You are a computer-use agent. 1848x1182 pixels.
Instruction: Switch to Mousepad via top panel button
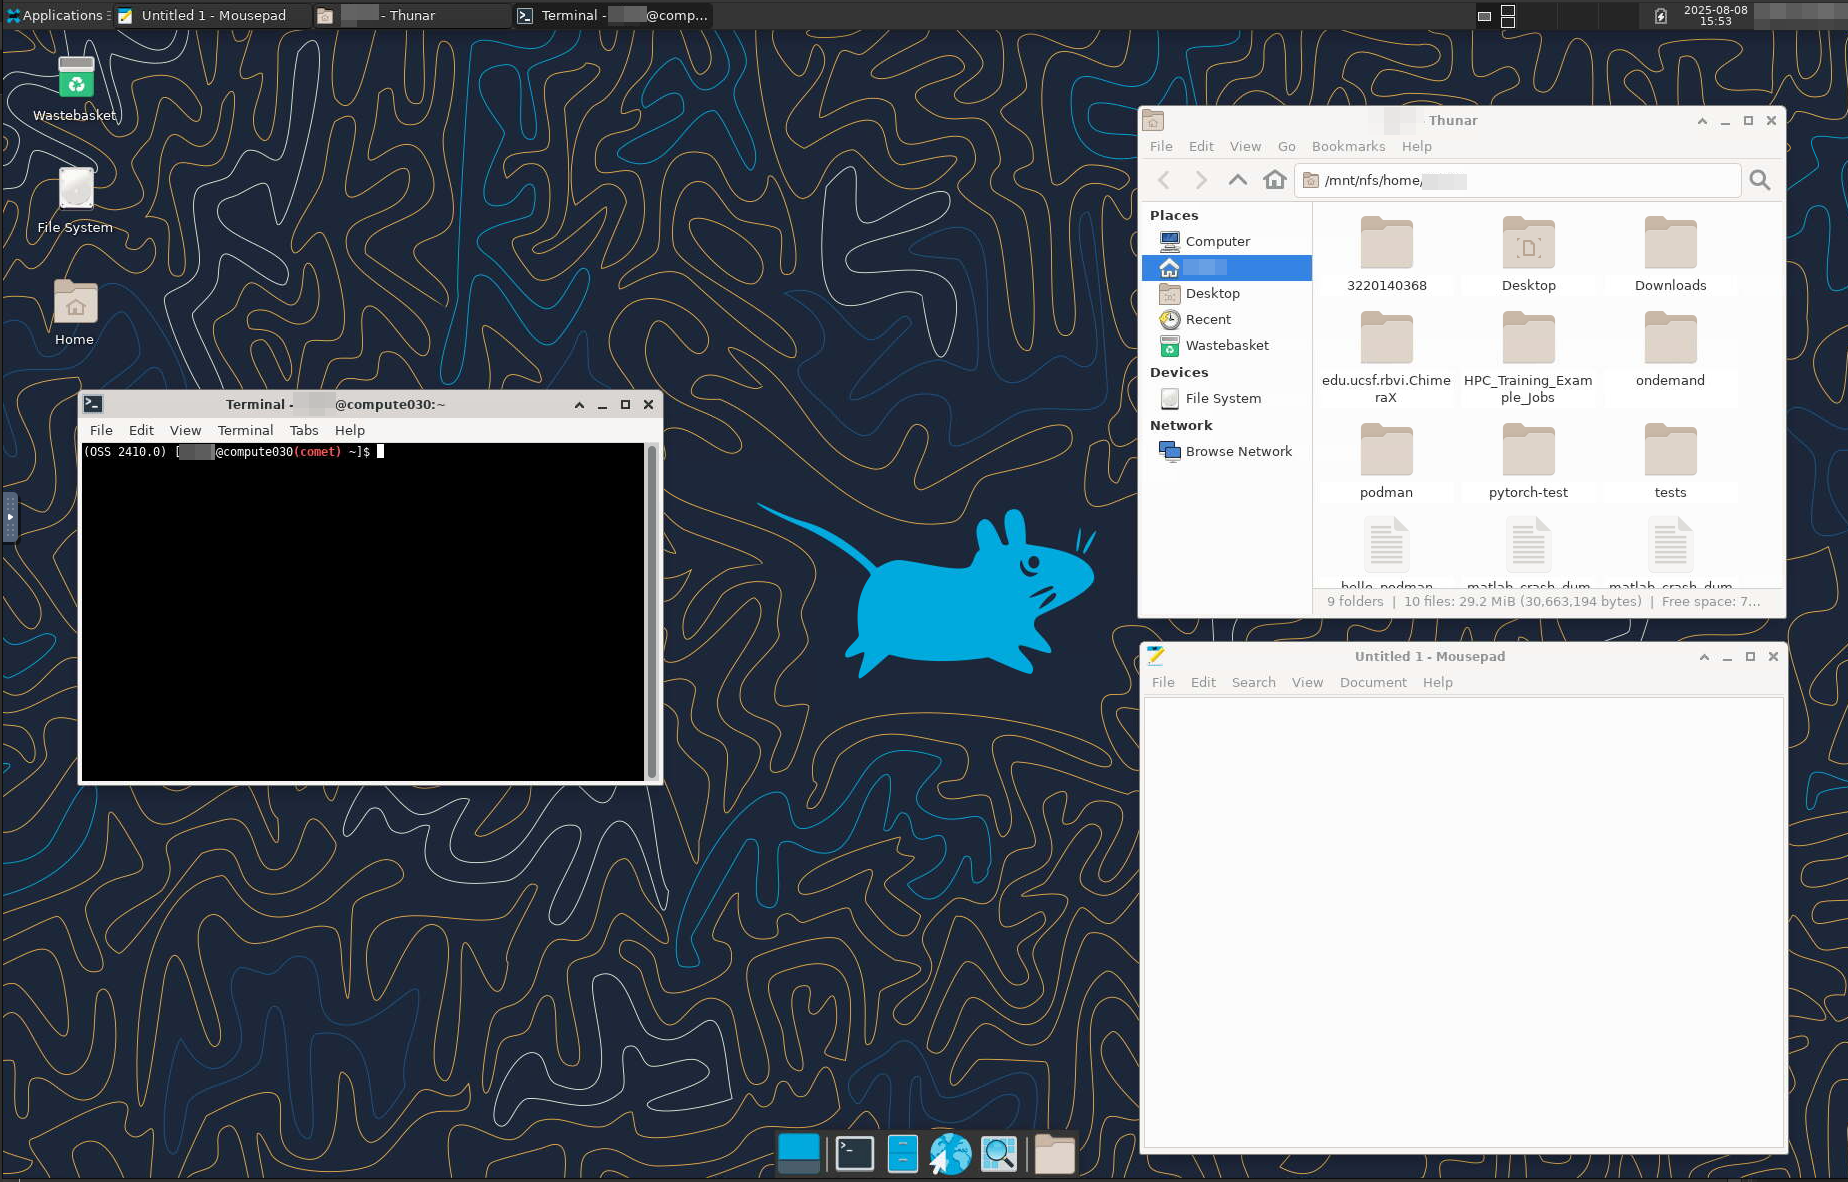click(212, 15)
